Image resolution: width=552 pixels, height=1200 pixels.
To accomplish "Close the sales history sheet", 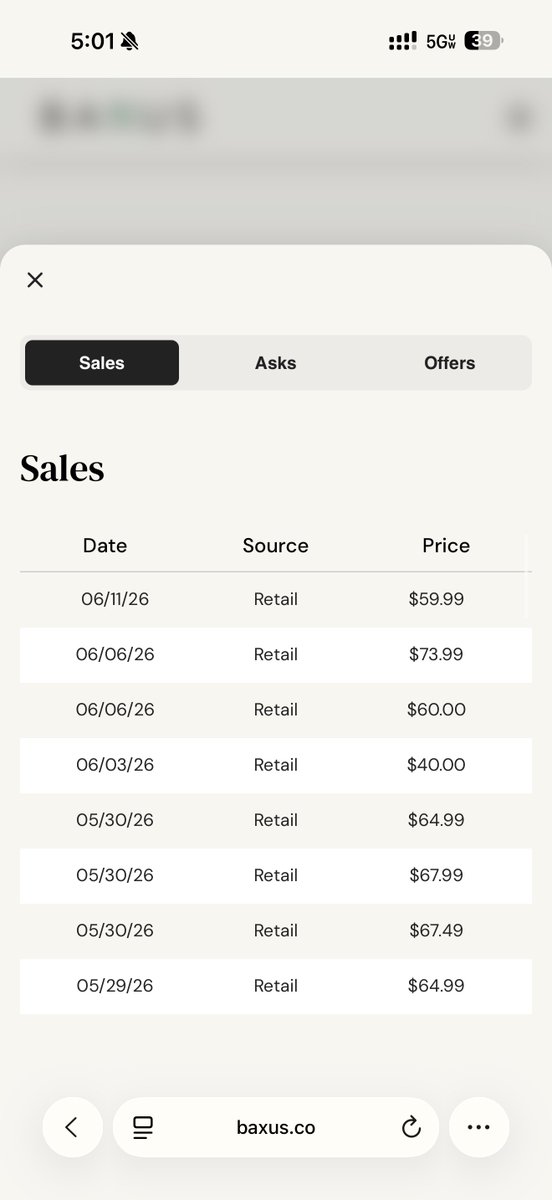I will click(35, 280).
